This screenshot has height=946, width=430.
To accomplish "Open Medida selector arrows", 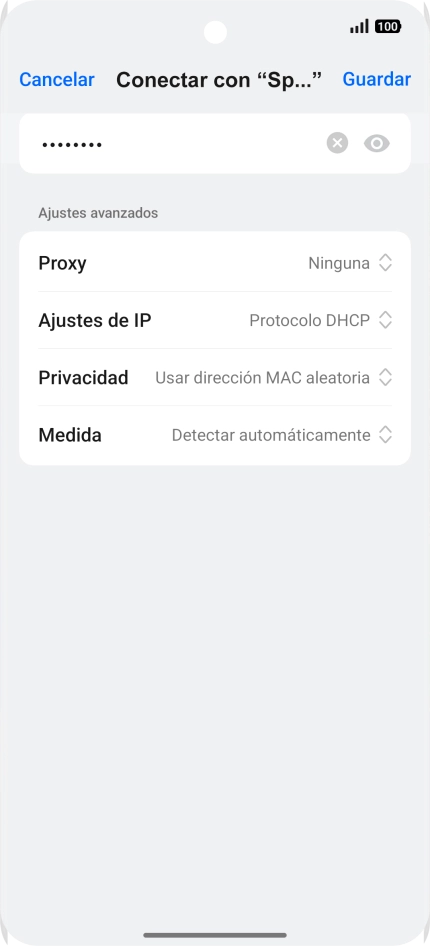I will point(385,434).
